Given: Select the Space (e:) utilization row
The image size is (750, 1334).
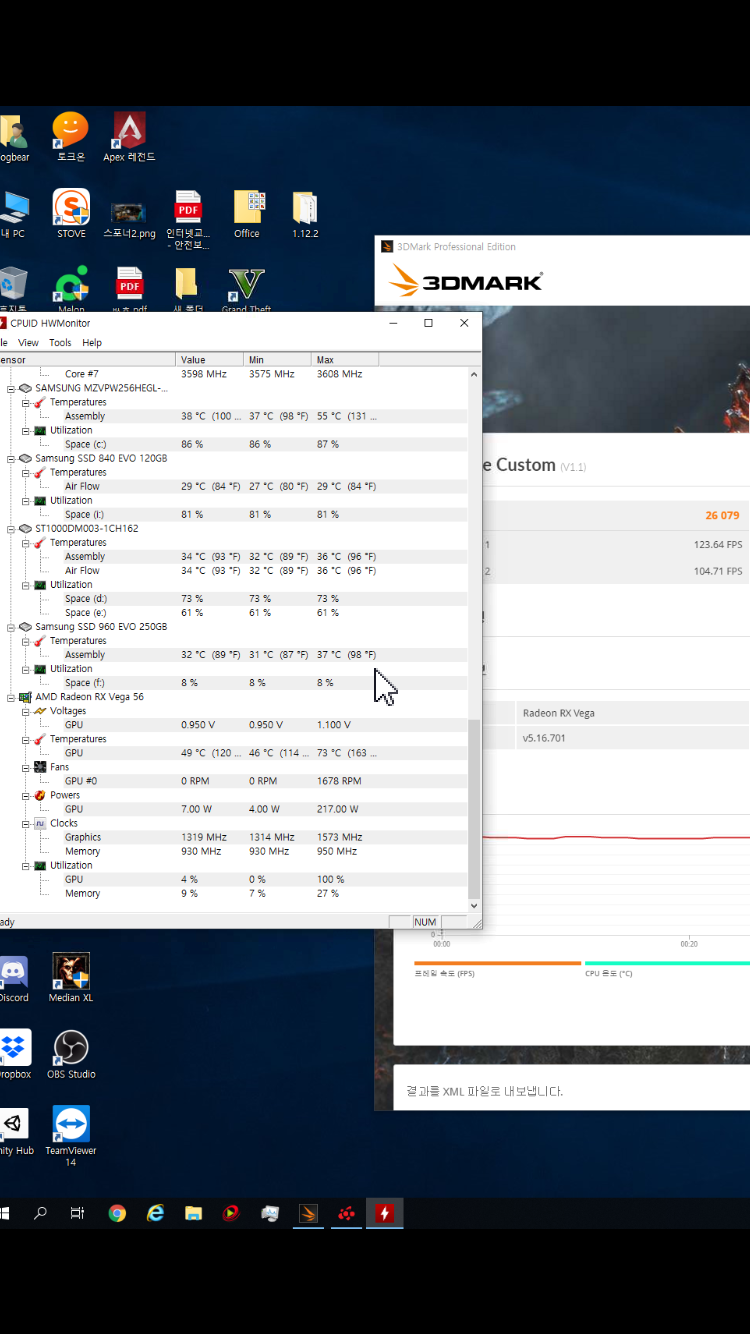Looking at the screenshot, I should click(233, 612).
